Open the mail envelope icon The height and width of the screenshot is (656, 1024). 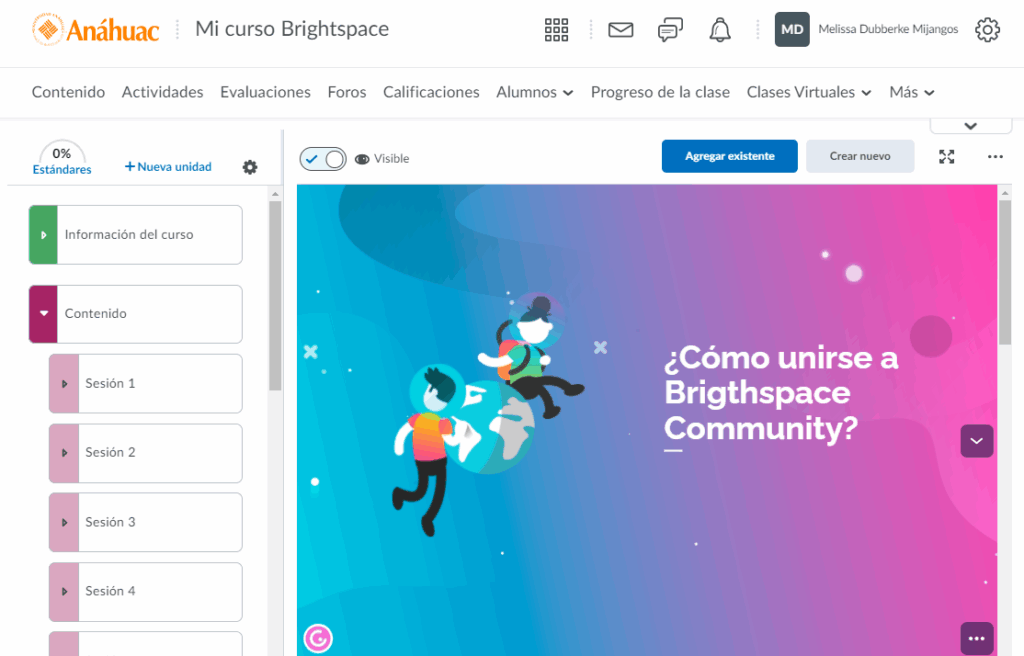621,30
